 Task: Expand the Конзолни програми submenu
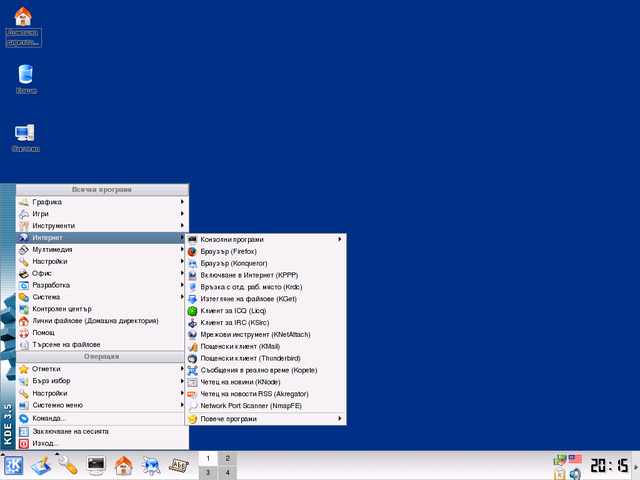[266, 240]
